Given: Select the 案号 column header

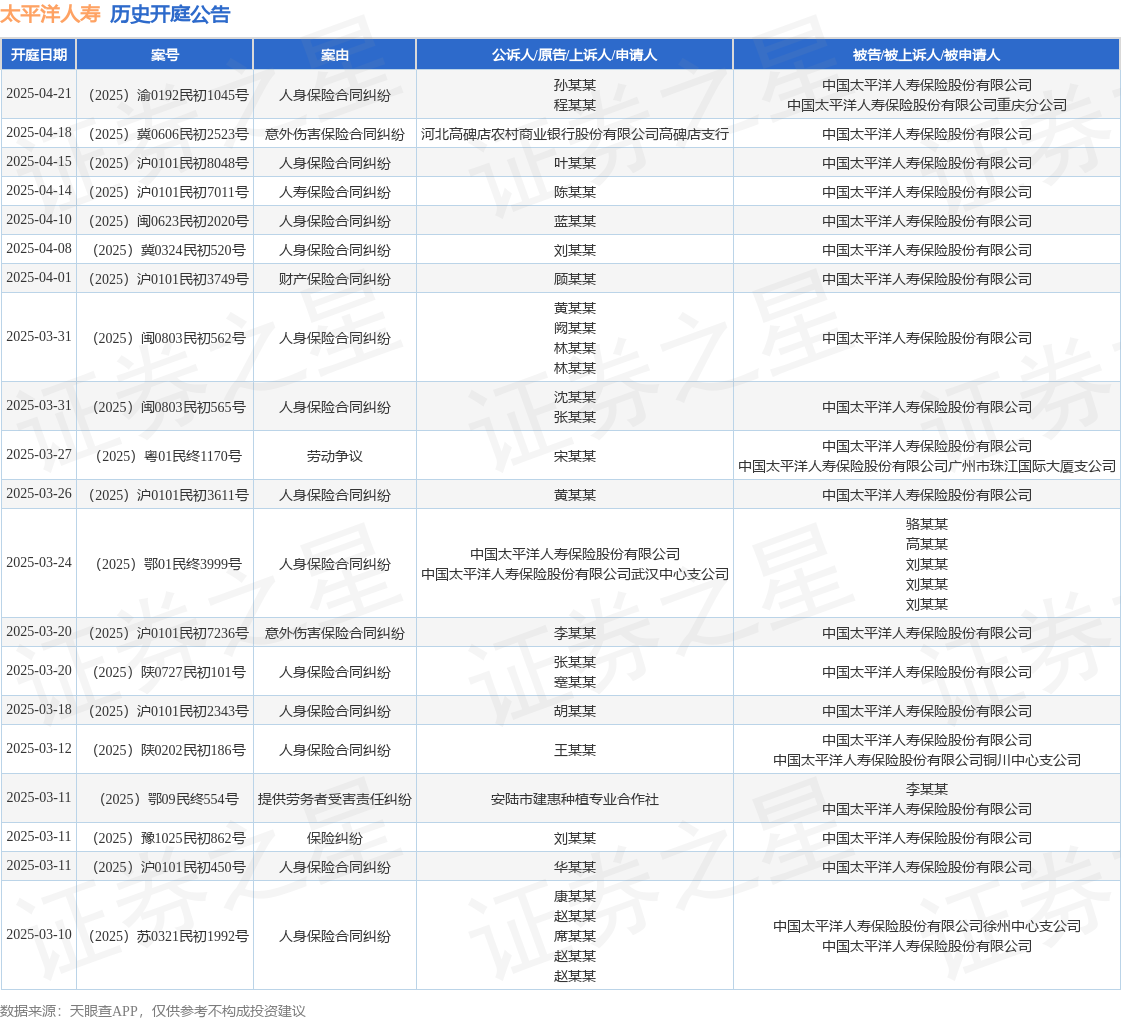Looking at the screenshot, I should pos(164,55).
